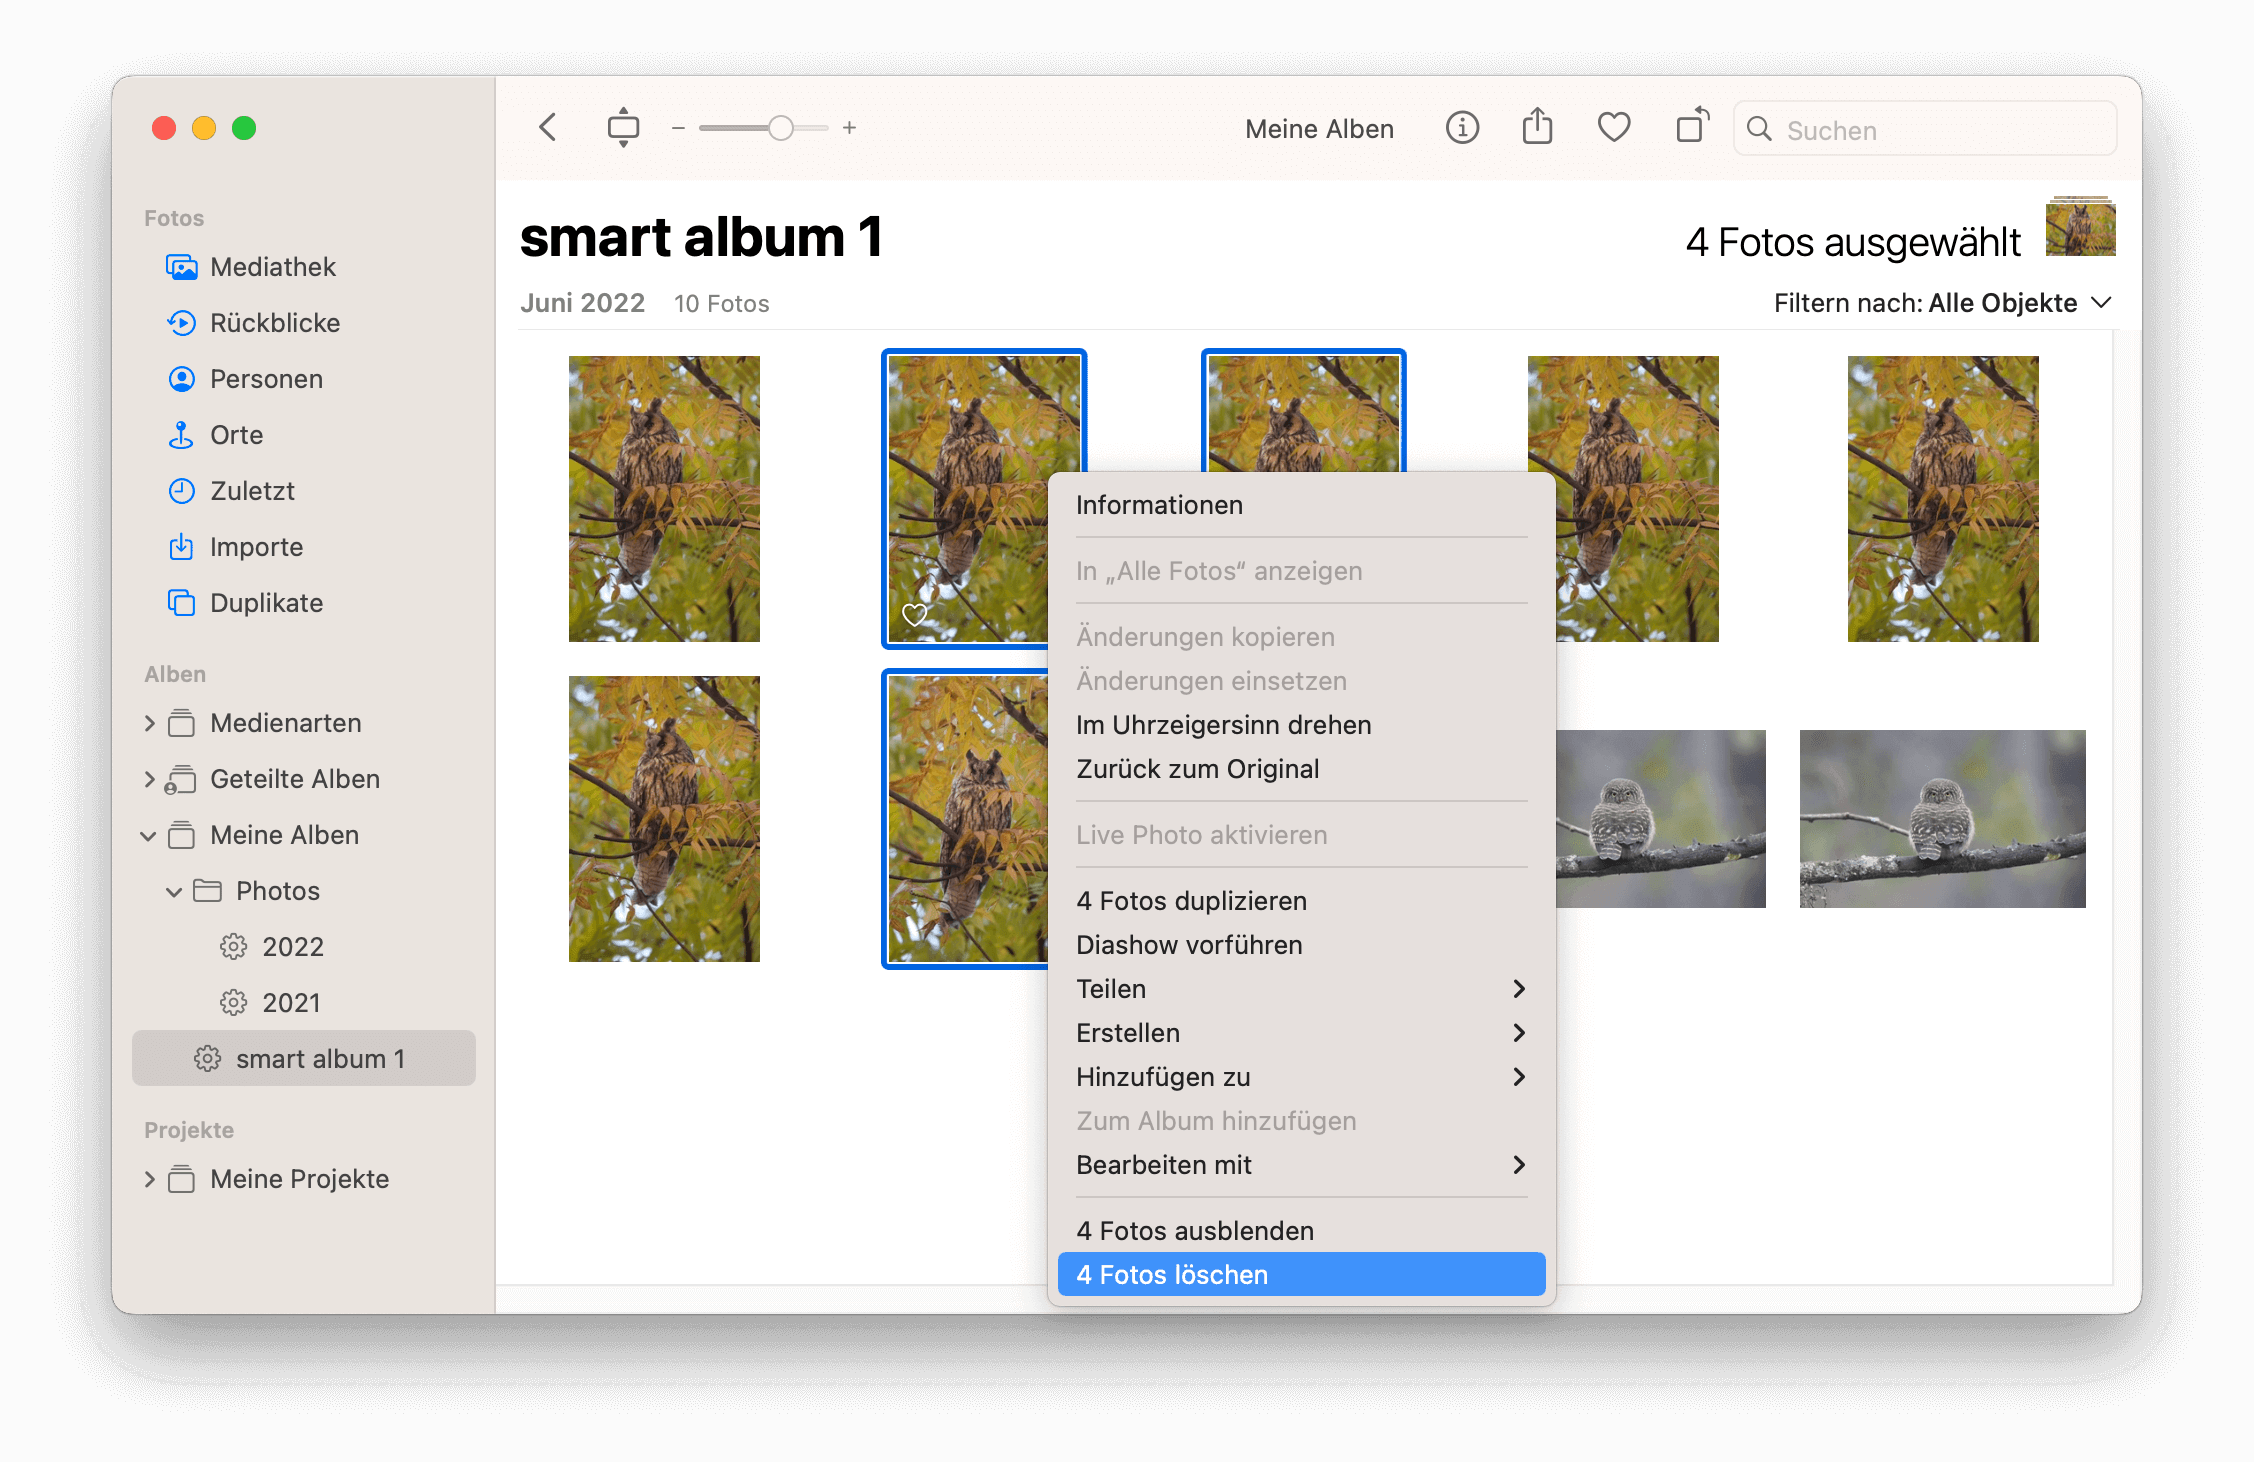This screenshot has height=1462, width=2254.
Task: Click the selection preview thumbnail at top right
Action: click(2080, 227)
